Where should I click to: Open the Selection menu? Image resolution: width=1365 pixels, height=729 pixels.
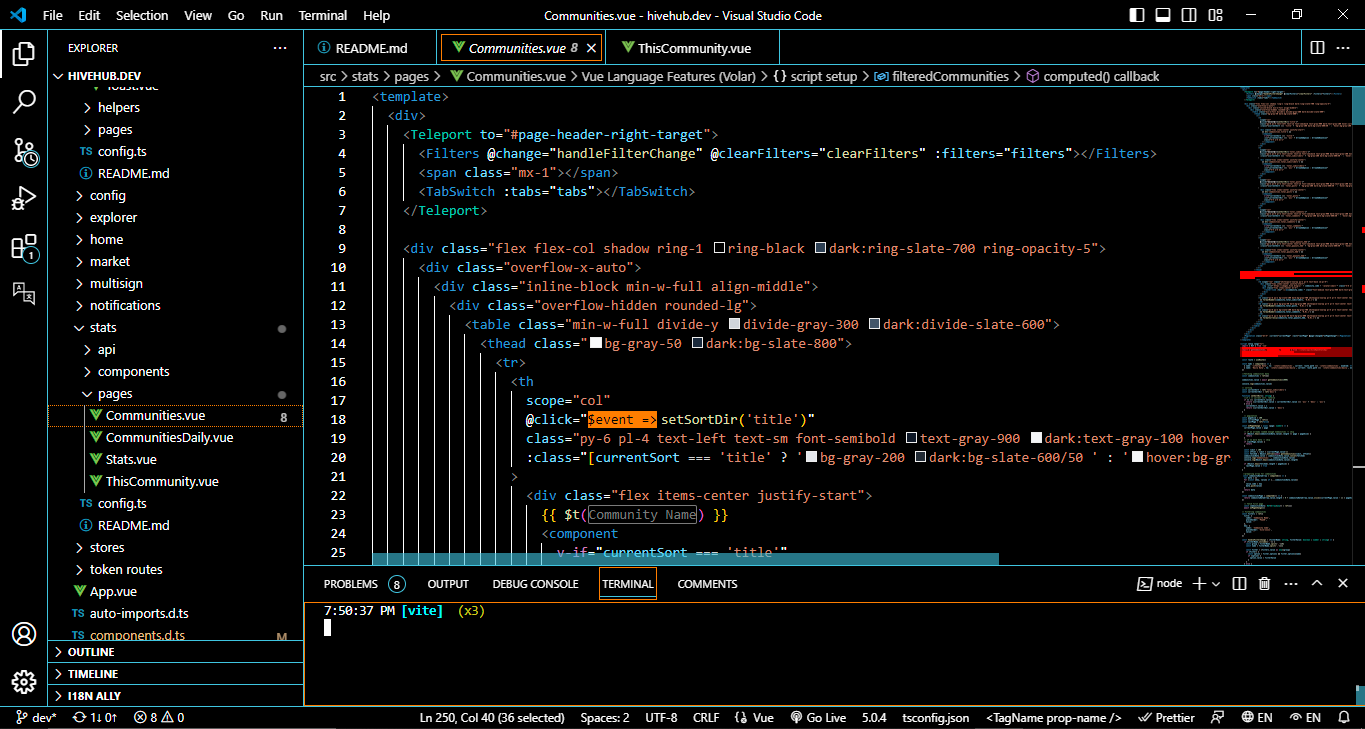coord(142,15)
